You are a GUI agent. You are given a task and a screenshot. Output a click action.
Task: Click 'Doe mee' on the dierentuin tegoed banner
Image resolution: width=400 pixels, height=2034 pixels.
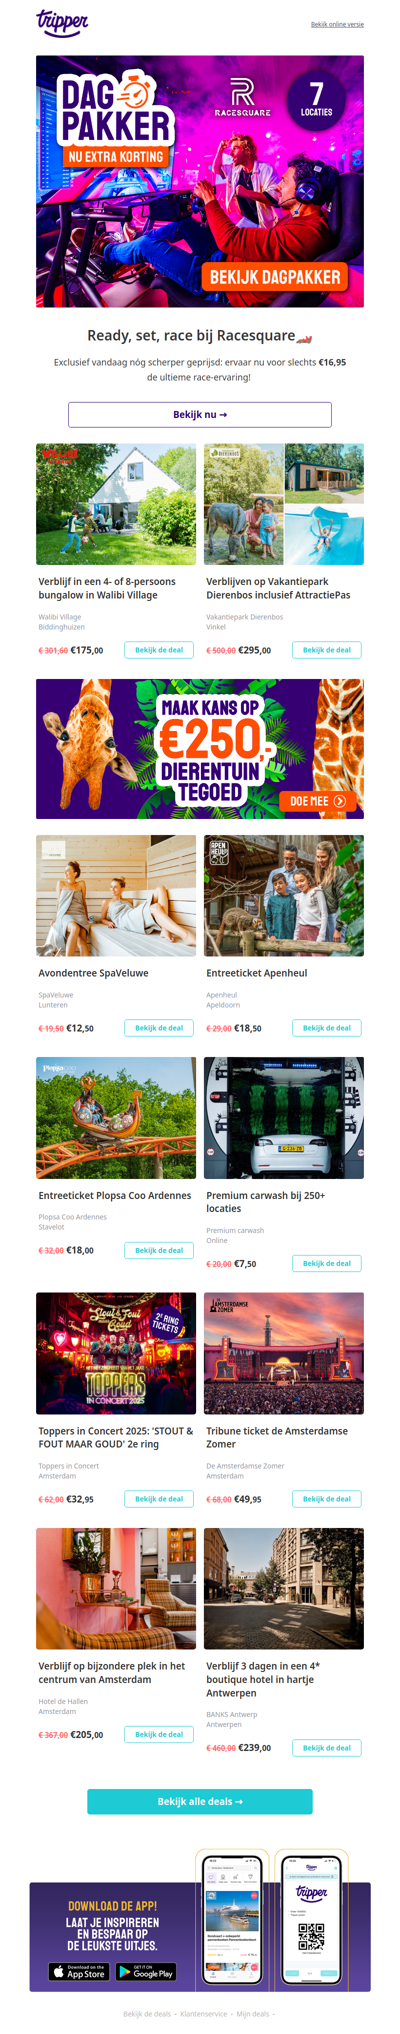(317, 801)
